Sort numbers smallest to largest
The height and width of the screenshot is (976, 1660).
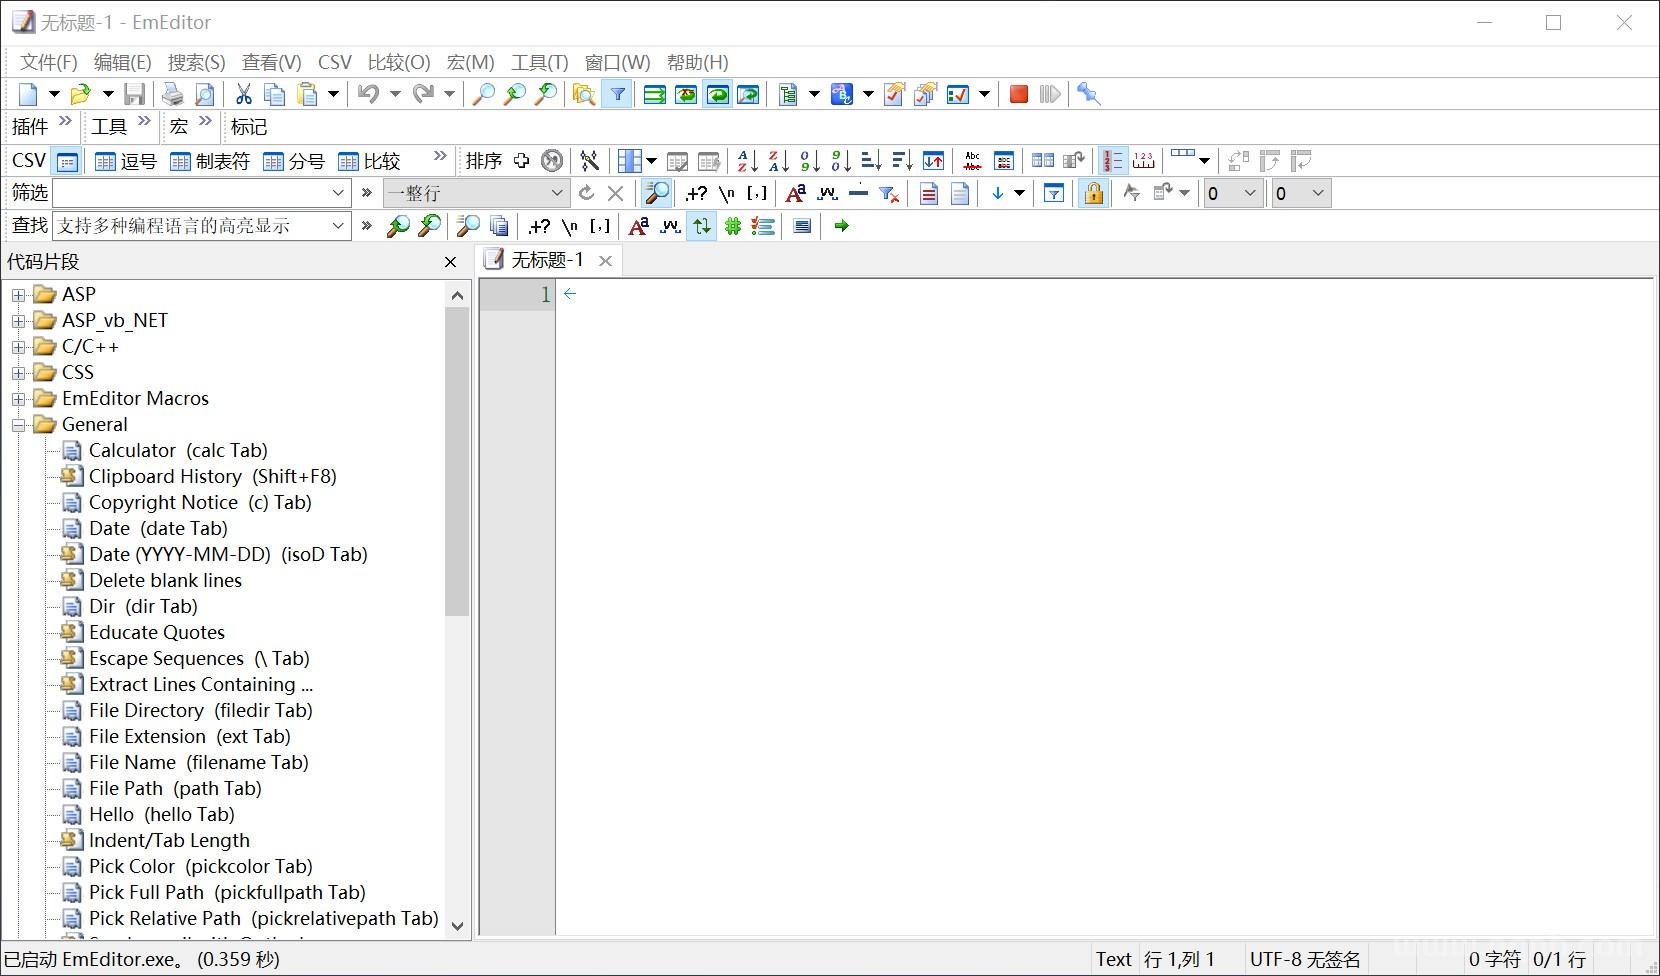tap(810, 161)
